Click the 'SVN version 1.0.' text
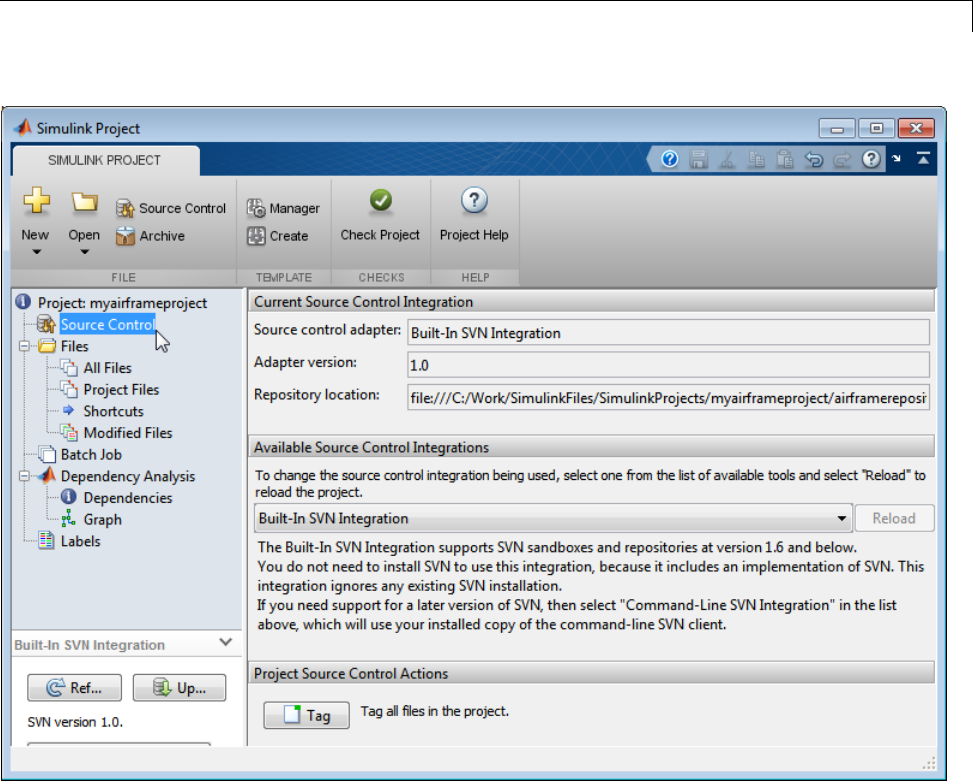The width and height of the screenshot is (973, 781). tap(75, 723)
